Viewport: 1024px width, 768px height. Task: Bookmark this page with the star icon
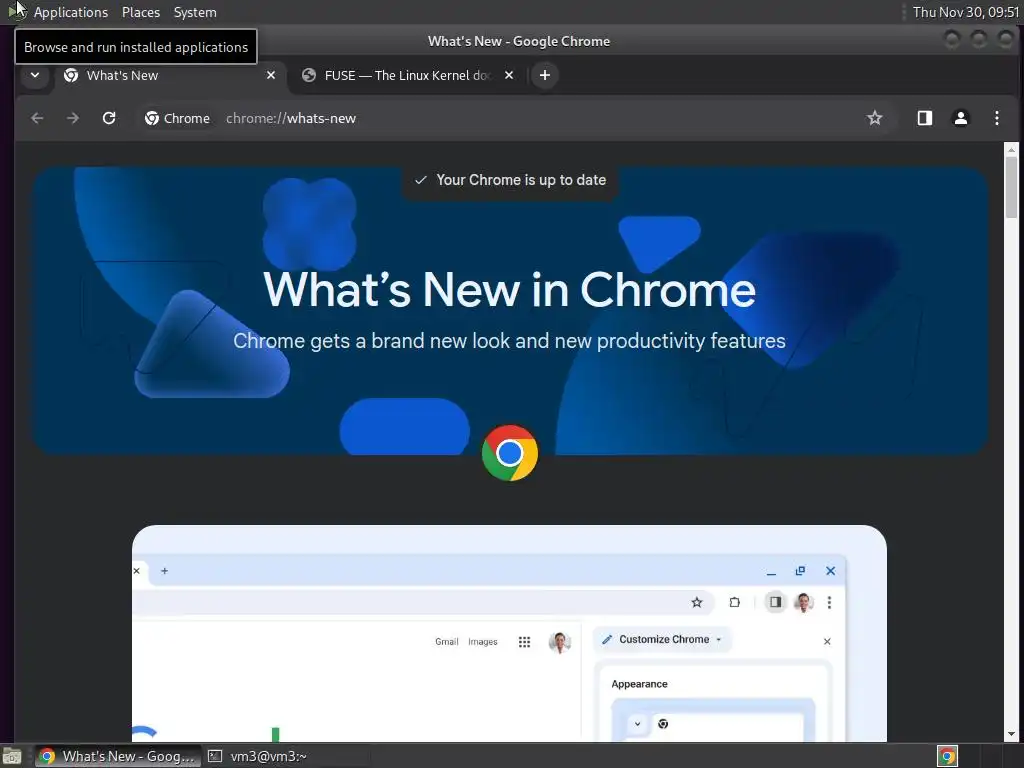coord(874,118)
